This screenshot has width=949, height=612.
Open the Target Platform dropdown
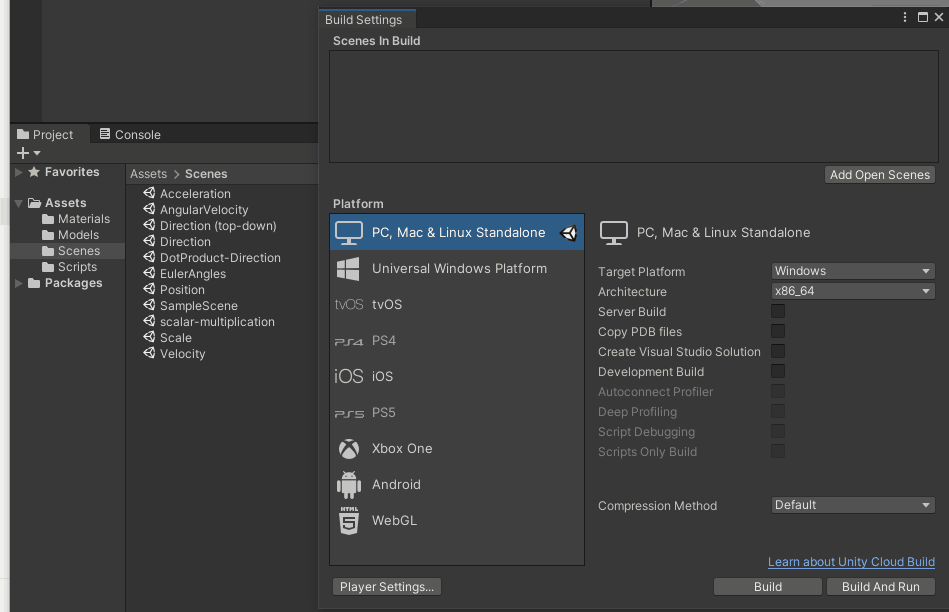(x=853, y=271)
